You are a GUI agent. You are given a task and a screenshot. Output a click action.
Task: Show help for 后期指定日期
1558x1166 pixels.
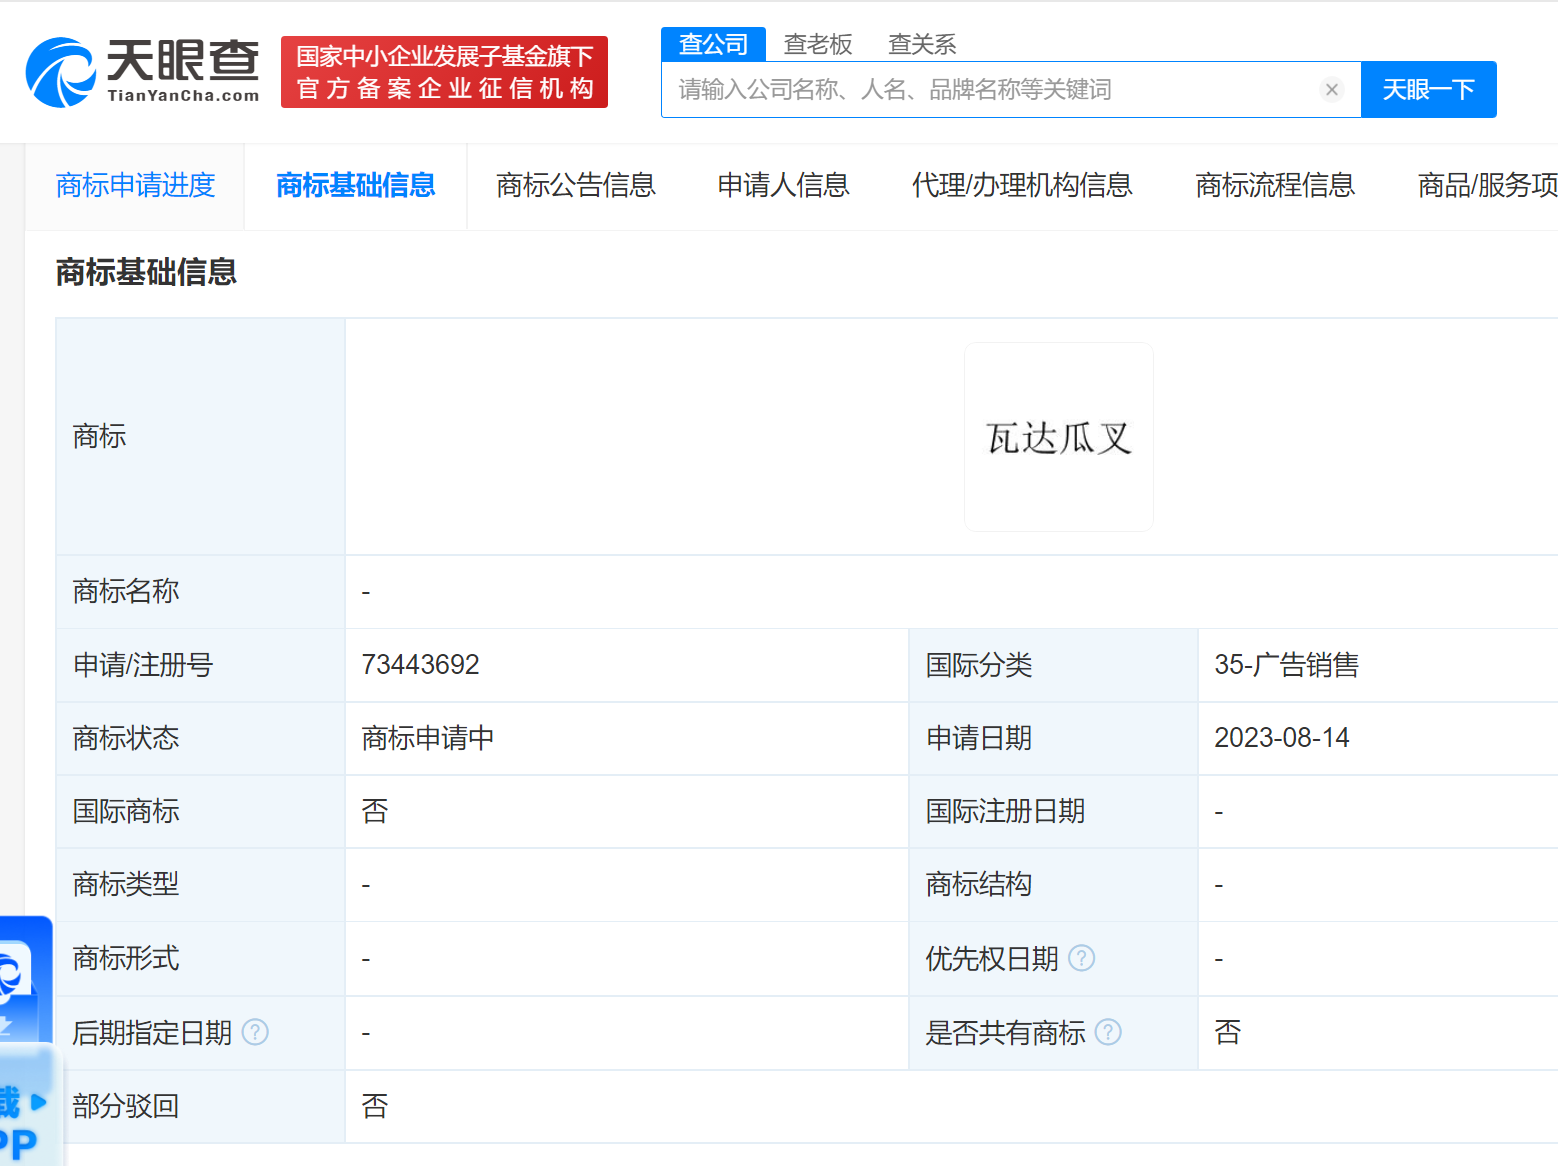click(256, 1032)
